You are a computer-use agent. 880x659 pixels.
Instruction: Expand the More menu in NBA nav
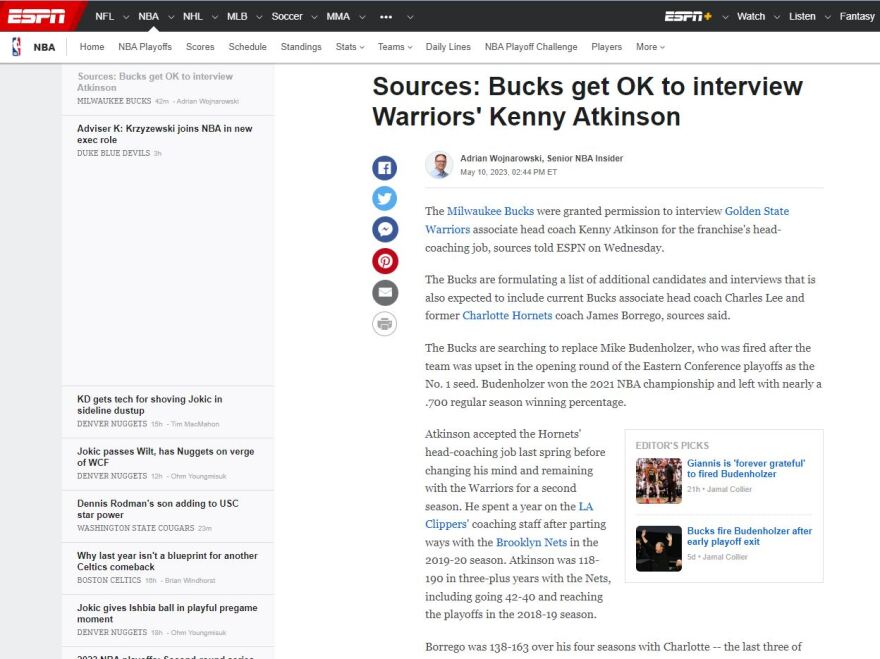(x=650, y=47)
